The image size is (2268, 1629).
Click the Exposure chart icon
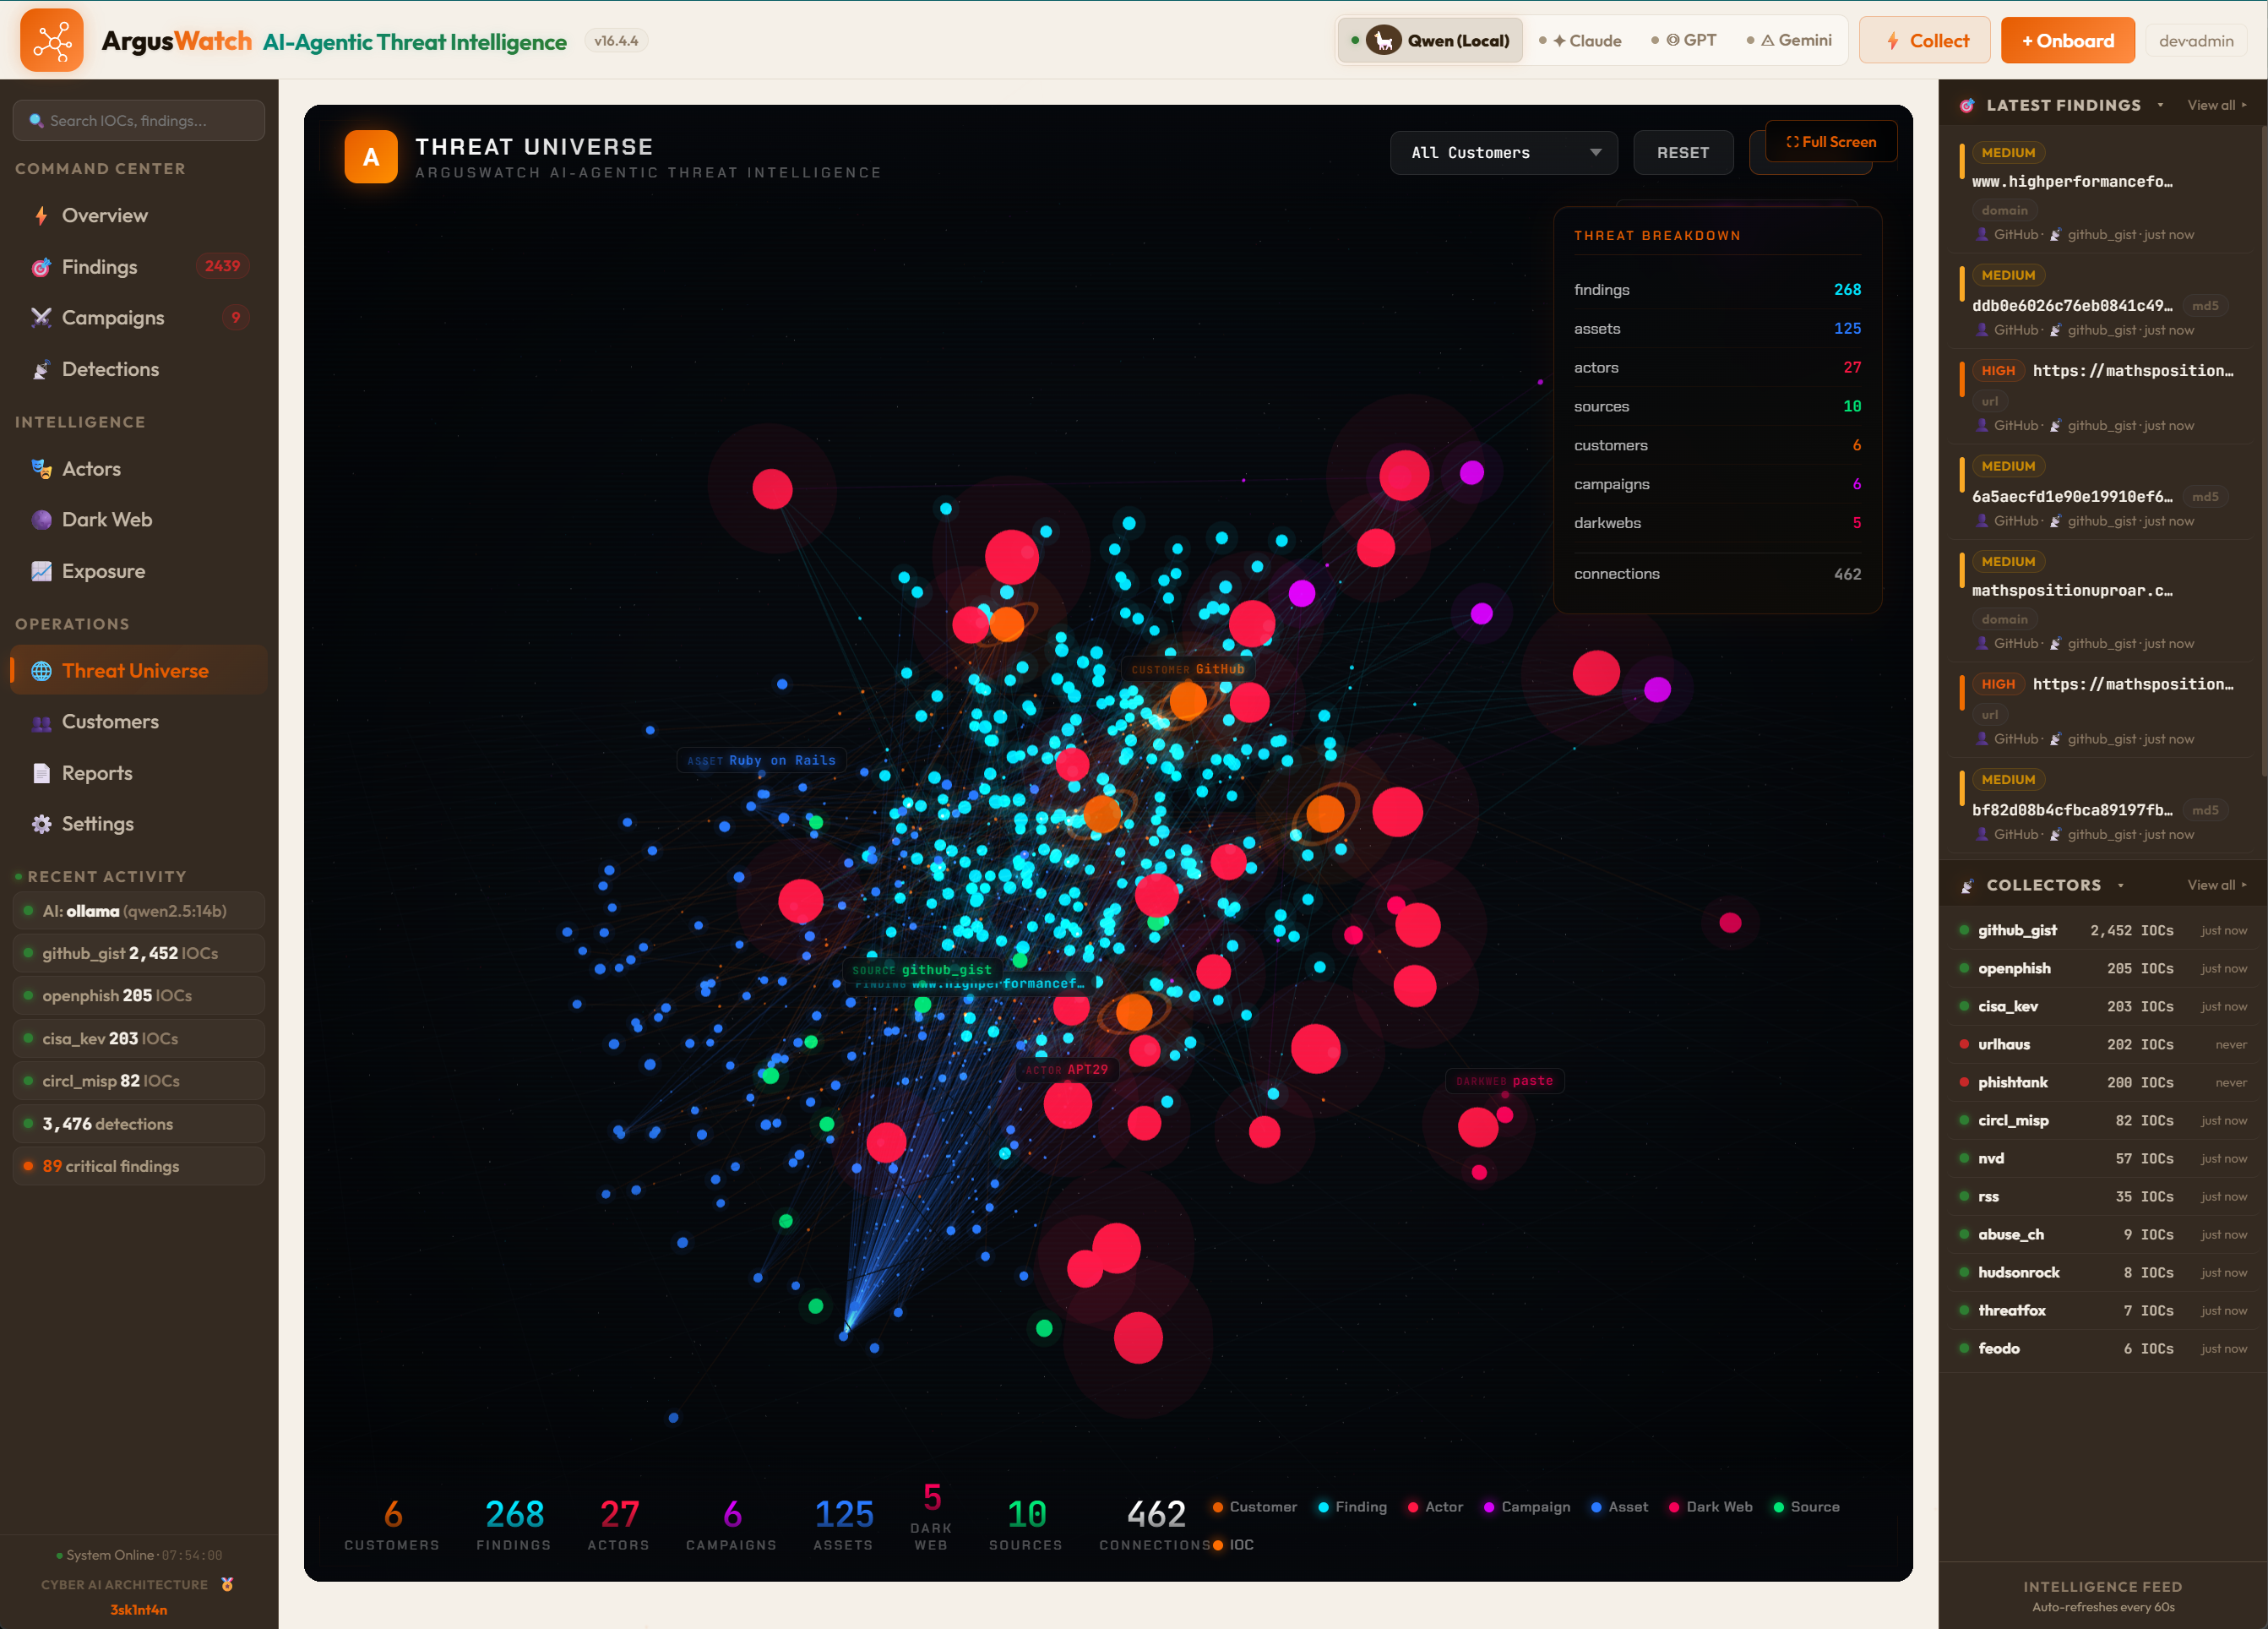point(41,571)
